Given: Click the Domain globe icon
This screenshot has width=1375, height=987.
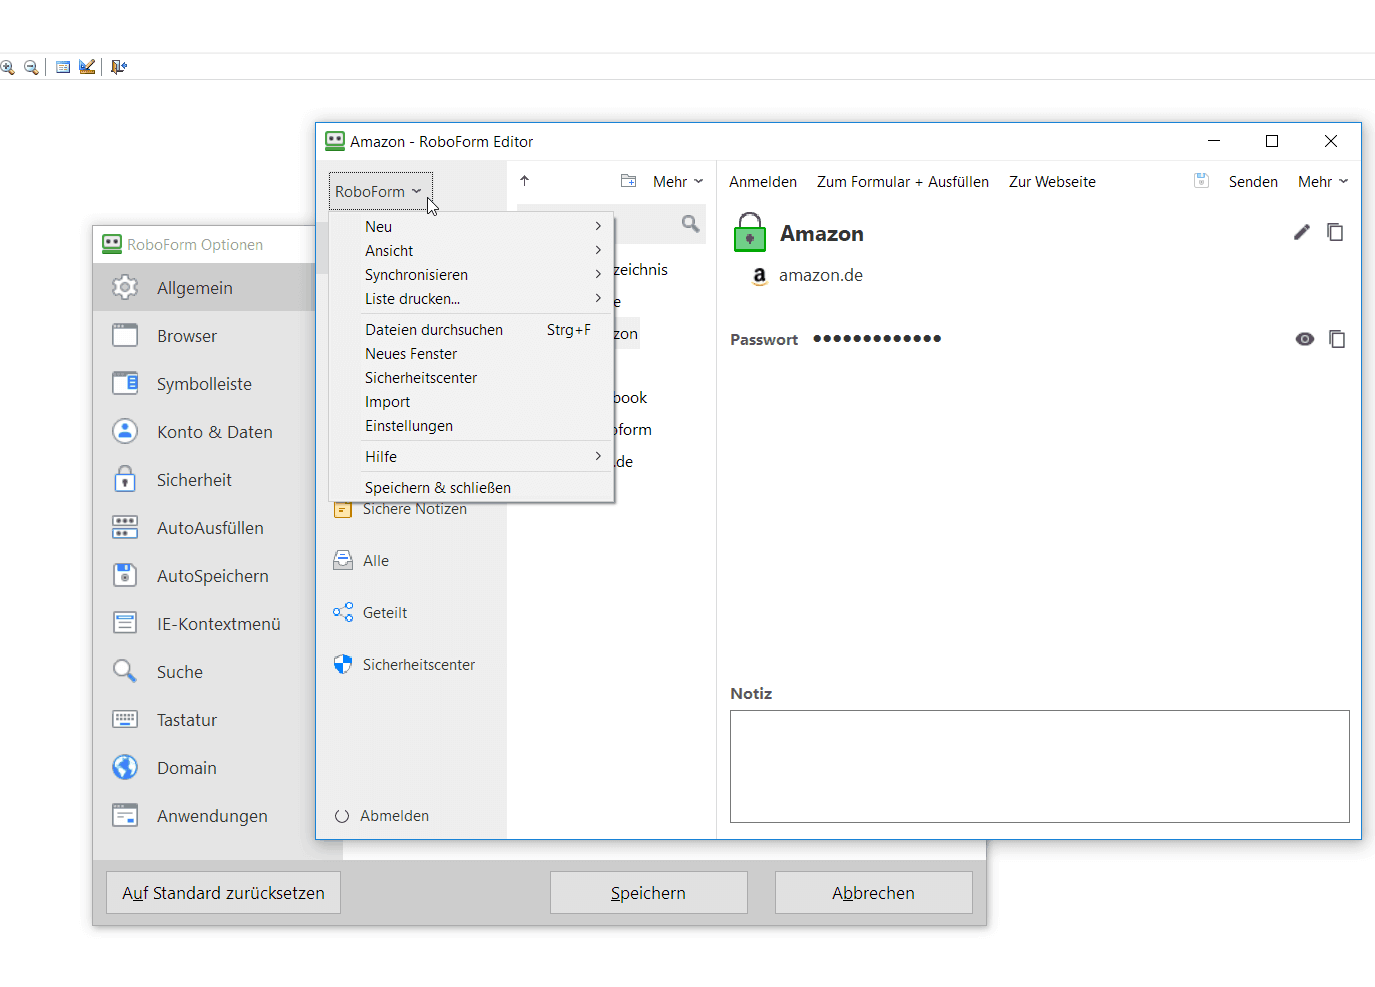Looking at the screenshot, I should pos(125,767).
